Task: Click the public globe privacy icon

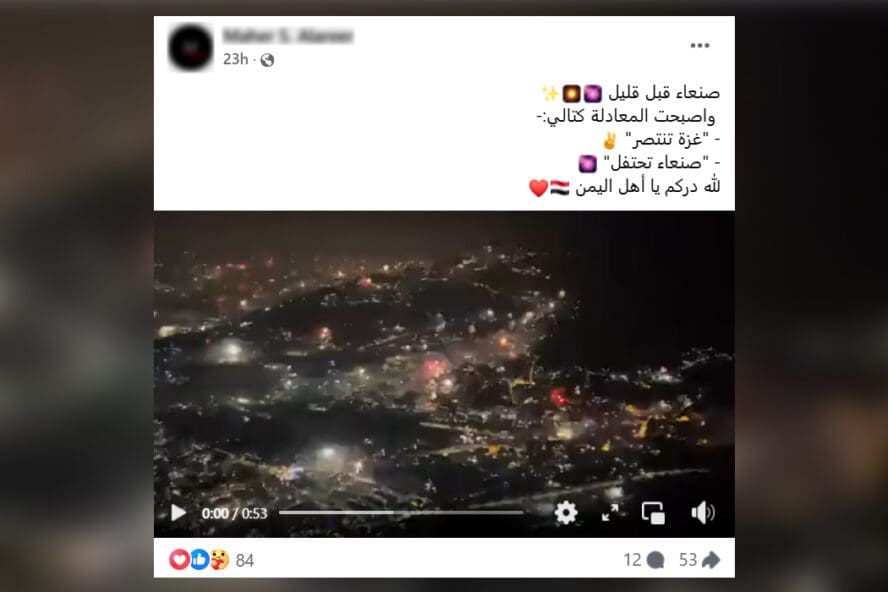Action: click(x=267, y=60)
